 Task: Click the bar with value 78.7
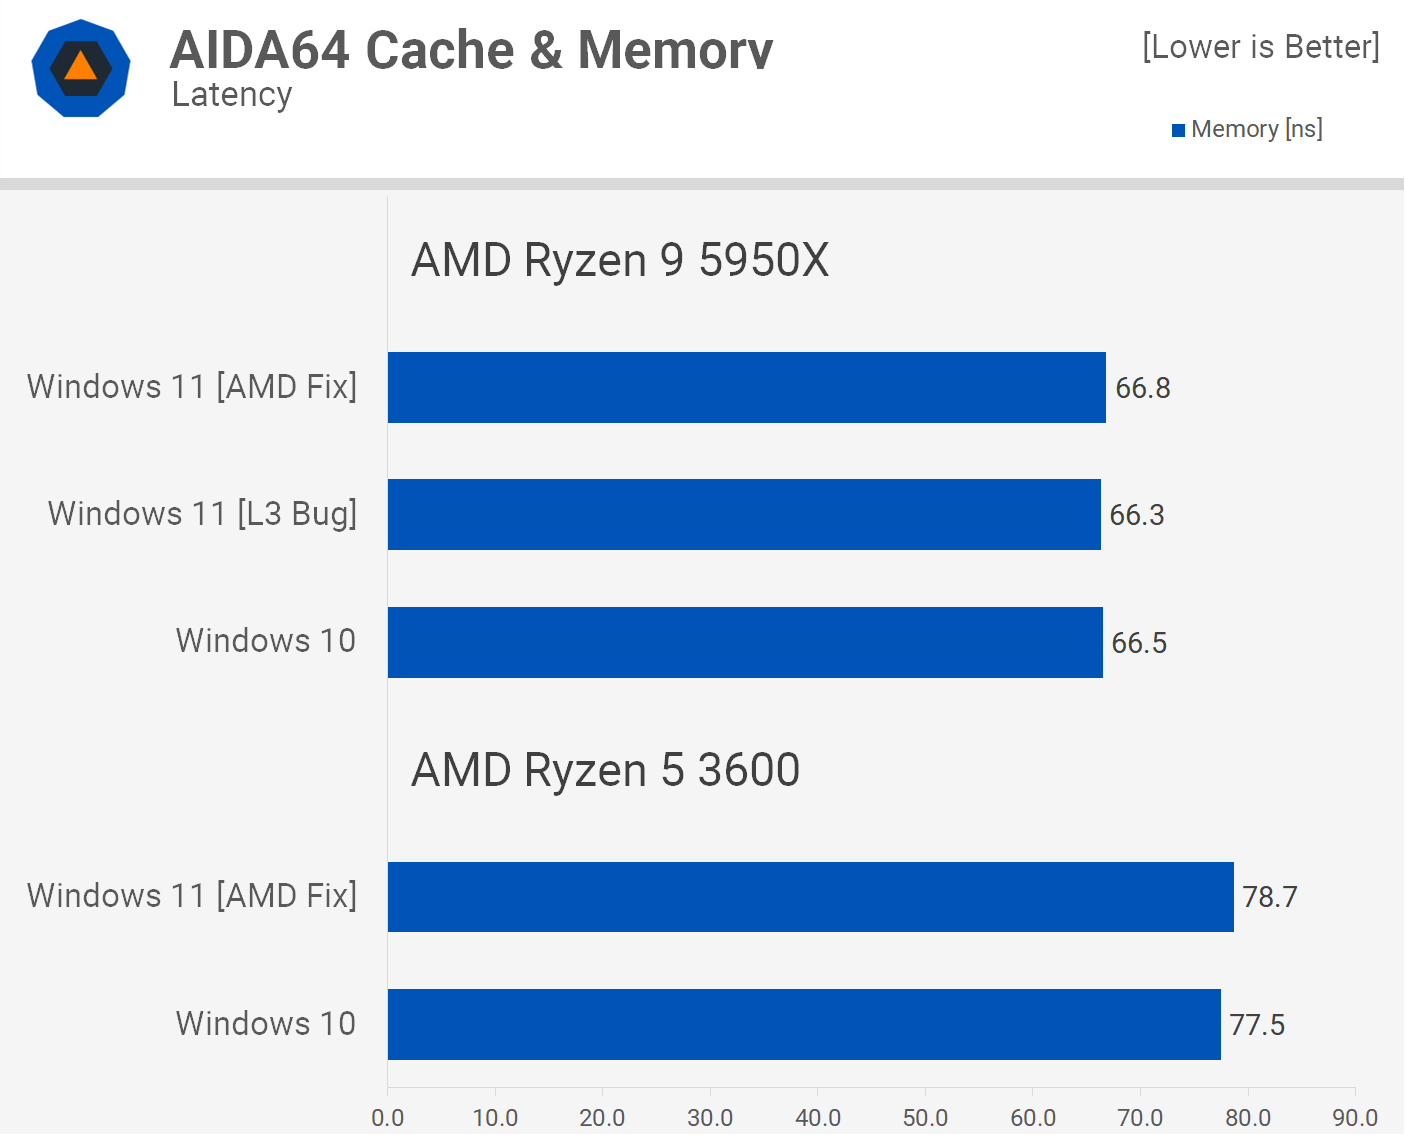[810, 896]
